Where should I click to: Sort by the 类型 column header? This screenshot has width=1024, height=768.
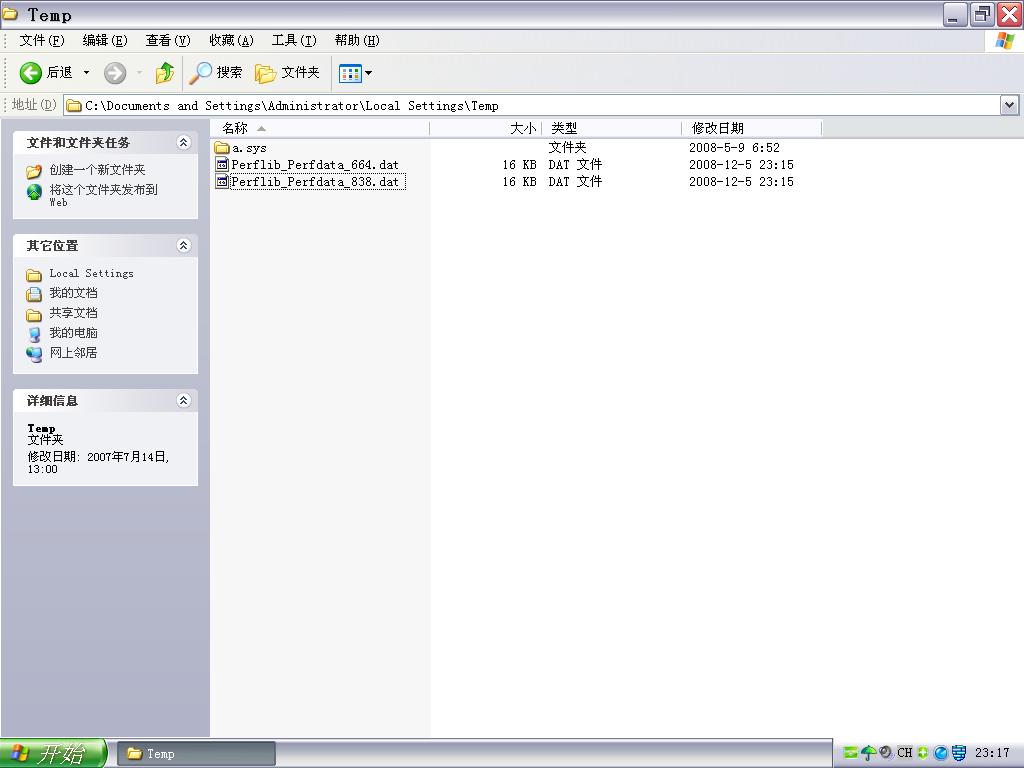pos(611,128)
